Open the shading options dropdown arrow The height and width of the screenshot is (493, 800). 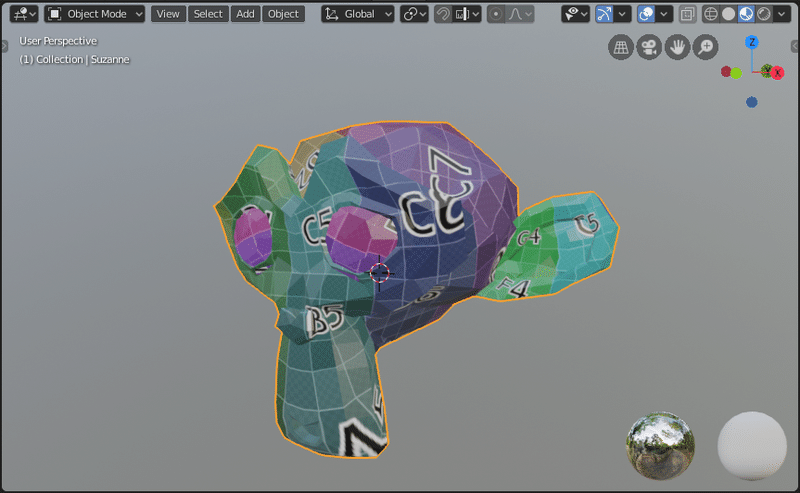(782, 14)
